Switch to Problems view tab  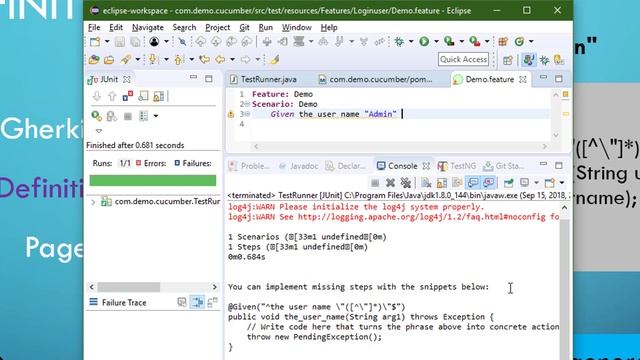(249, 166)
